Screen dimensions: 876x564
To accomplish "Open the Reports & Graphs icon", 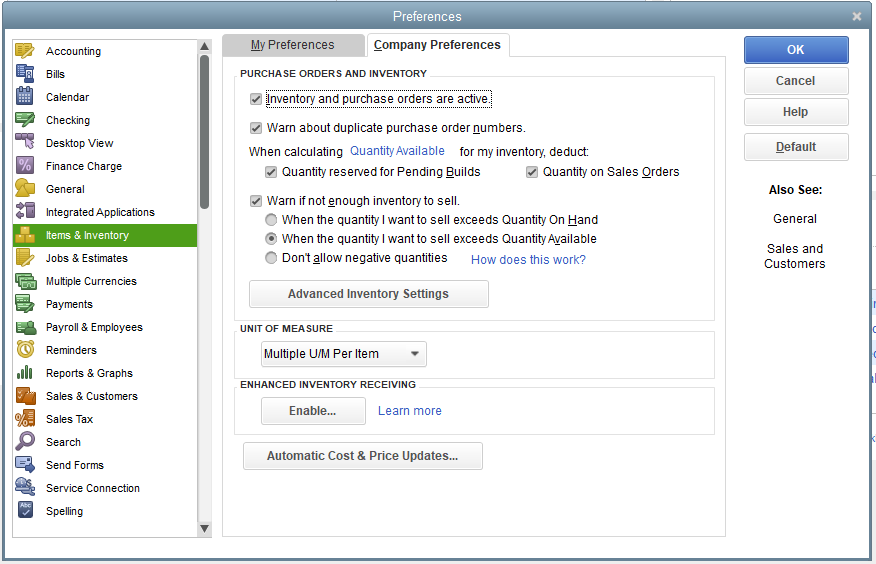I will click(x=25, y=373).
